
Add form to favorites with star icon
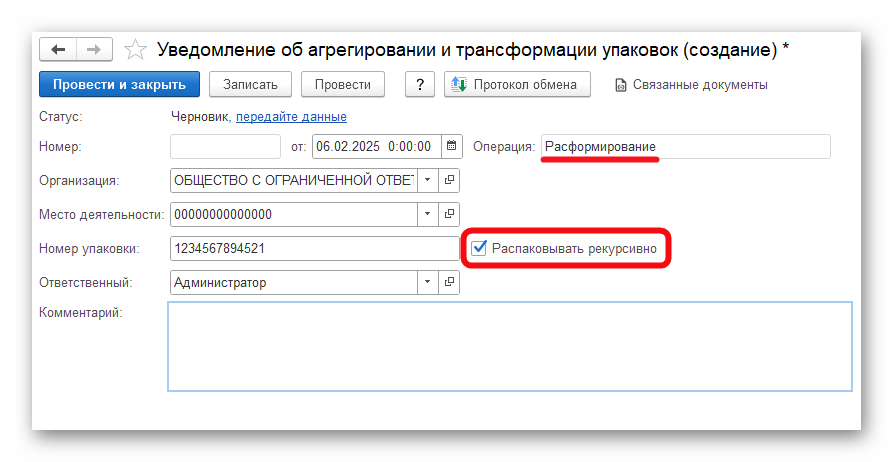[x=135, y=50]
